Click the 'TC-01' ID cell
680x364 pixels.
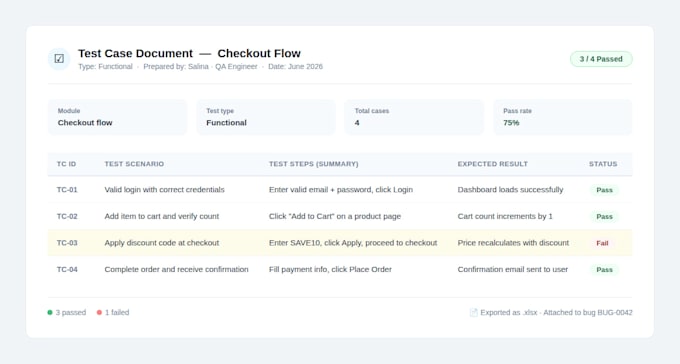click(67, 190)
